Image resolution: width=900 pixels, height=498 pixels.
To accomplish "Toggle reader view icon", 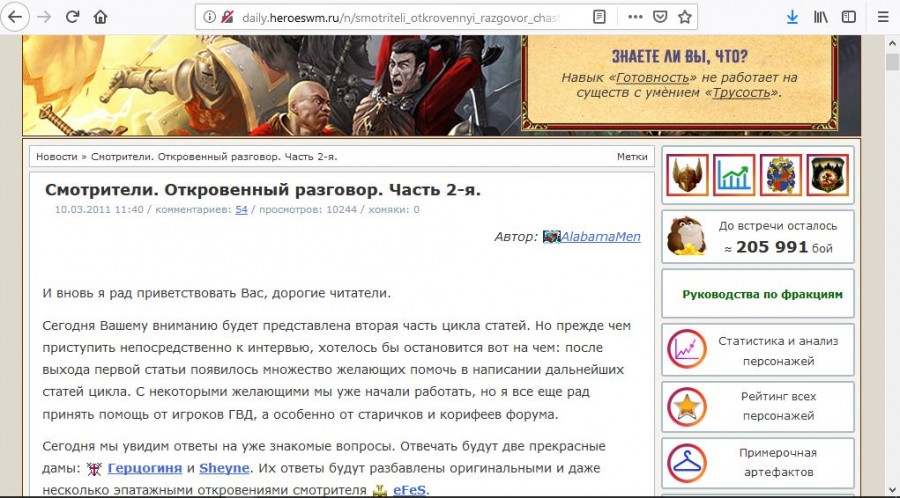I will point(599,17).
